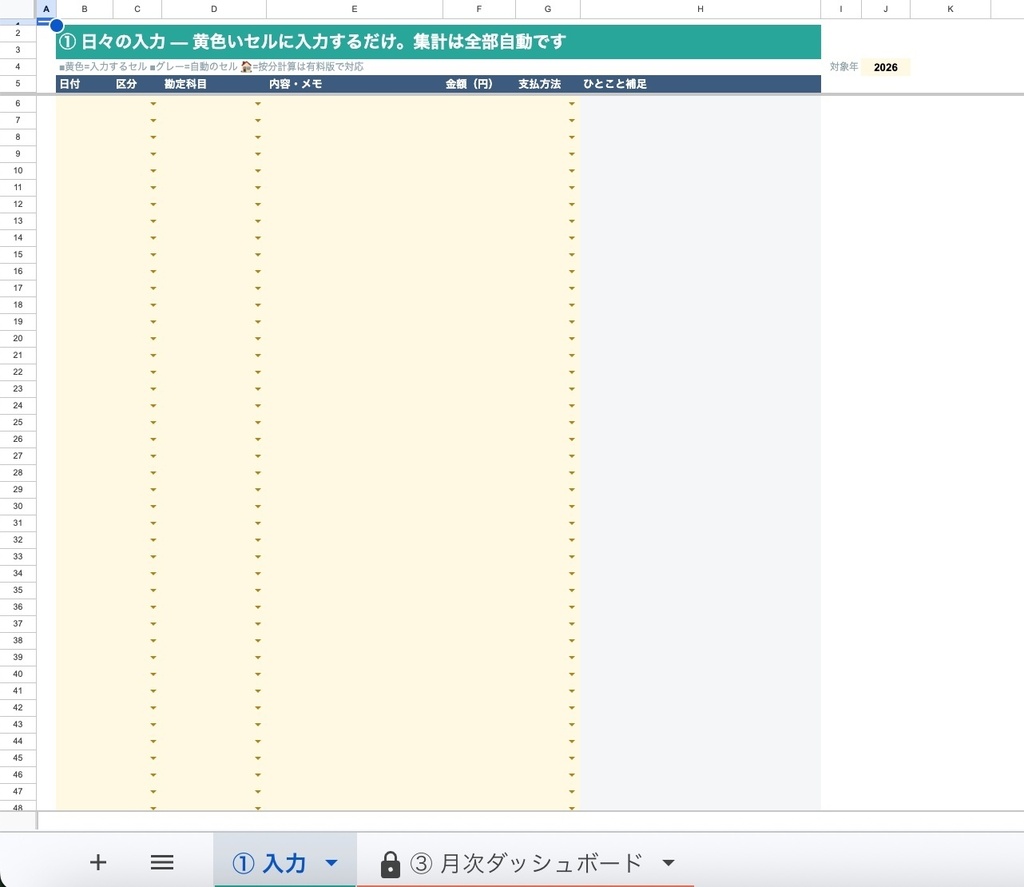Click the 支払方法 header cell
Image resolution: width=1024 pixels, height=887 pixels.
547,84
